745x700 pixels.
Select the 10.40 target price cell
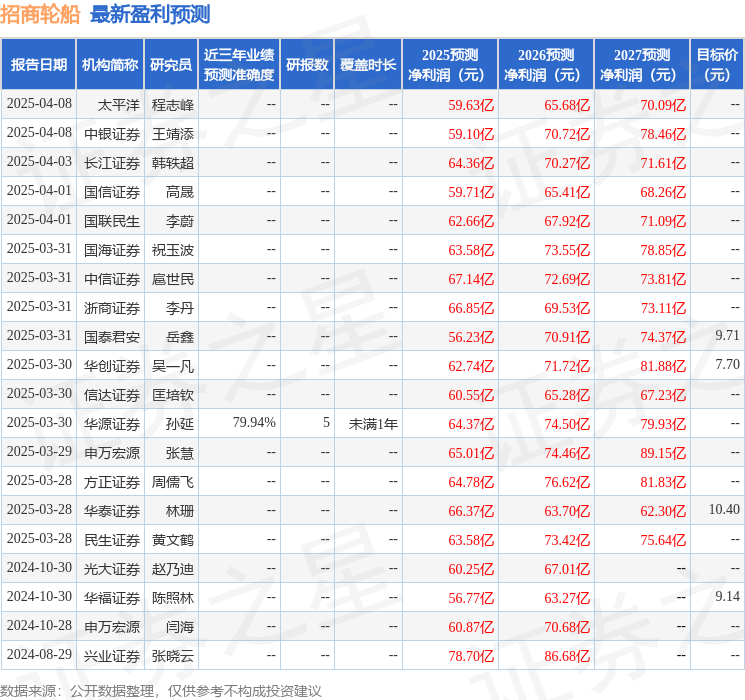(724, 510)
